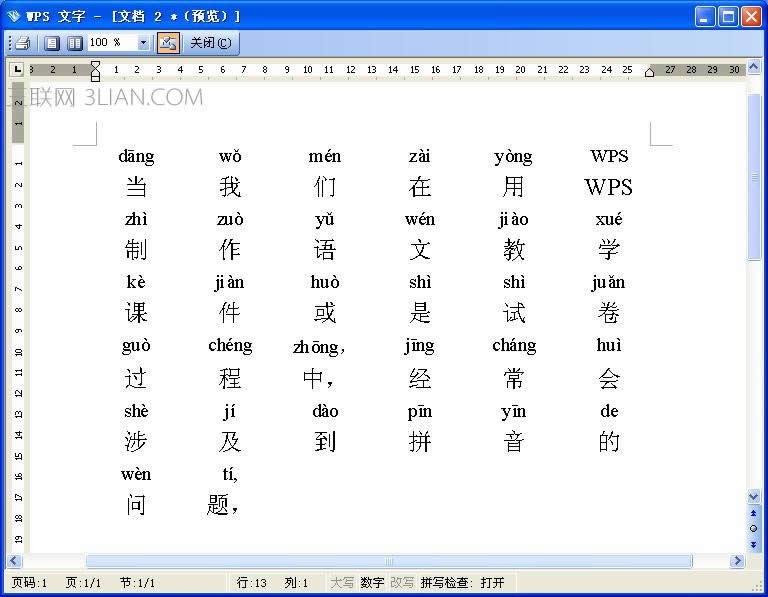The image size is (768, 597).
Task: Click the left indent marker on ruler
Action: 96,71
